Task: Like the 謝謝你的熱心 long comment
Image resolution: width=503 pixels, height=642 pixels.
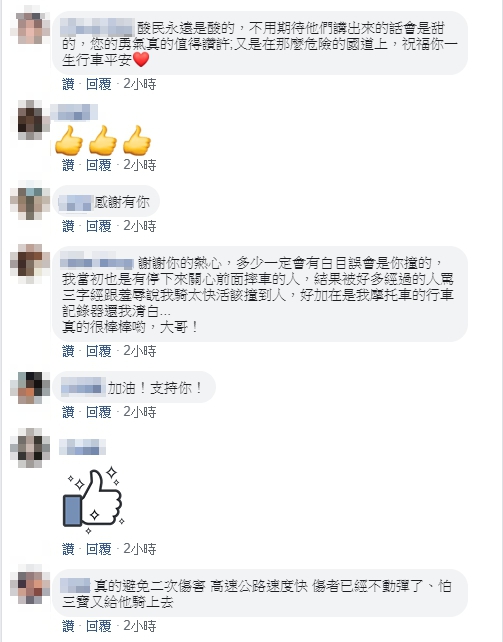Action: point(68,351)
